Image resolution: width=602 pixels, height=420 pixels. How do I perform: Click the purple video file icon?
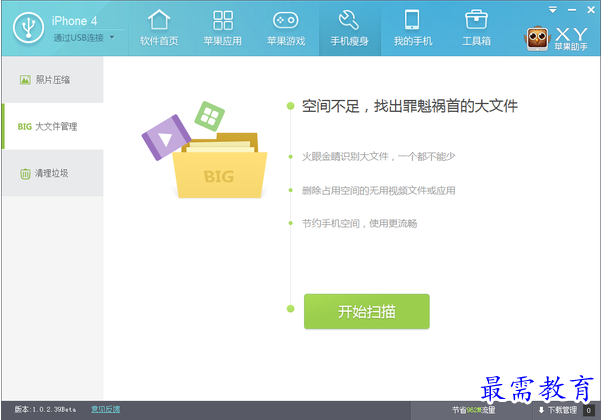pos(167,137)
